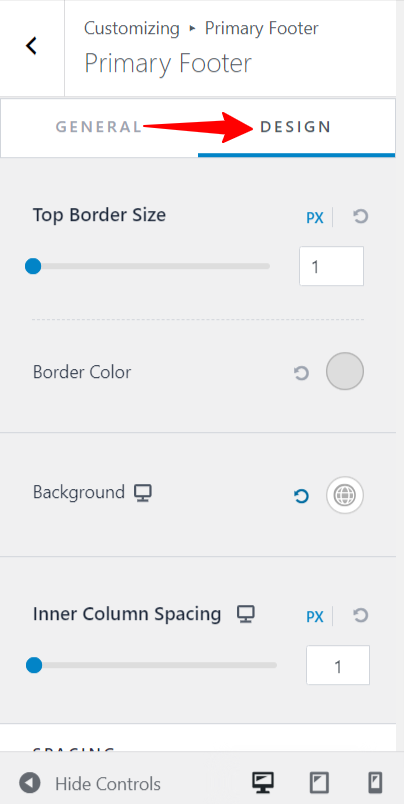Click the Top Border Size slider handle

33,266
